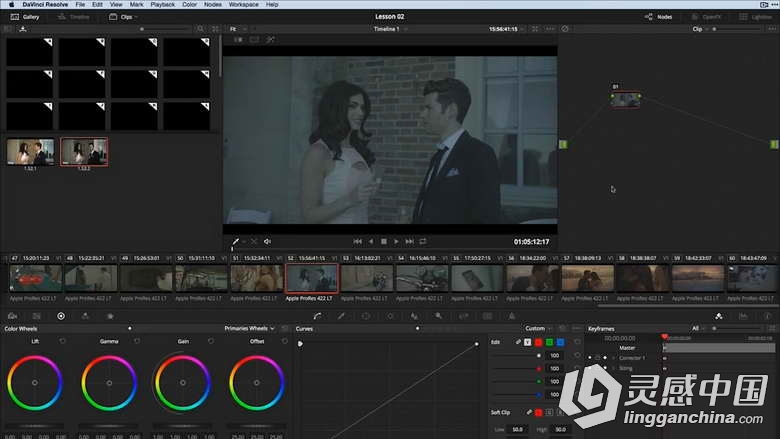Viewport: 780px width, 439px height.
Task: Toggle loop playback
Action: pos(423,241)
